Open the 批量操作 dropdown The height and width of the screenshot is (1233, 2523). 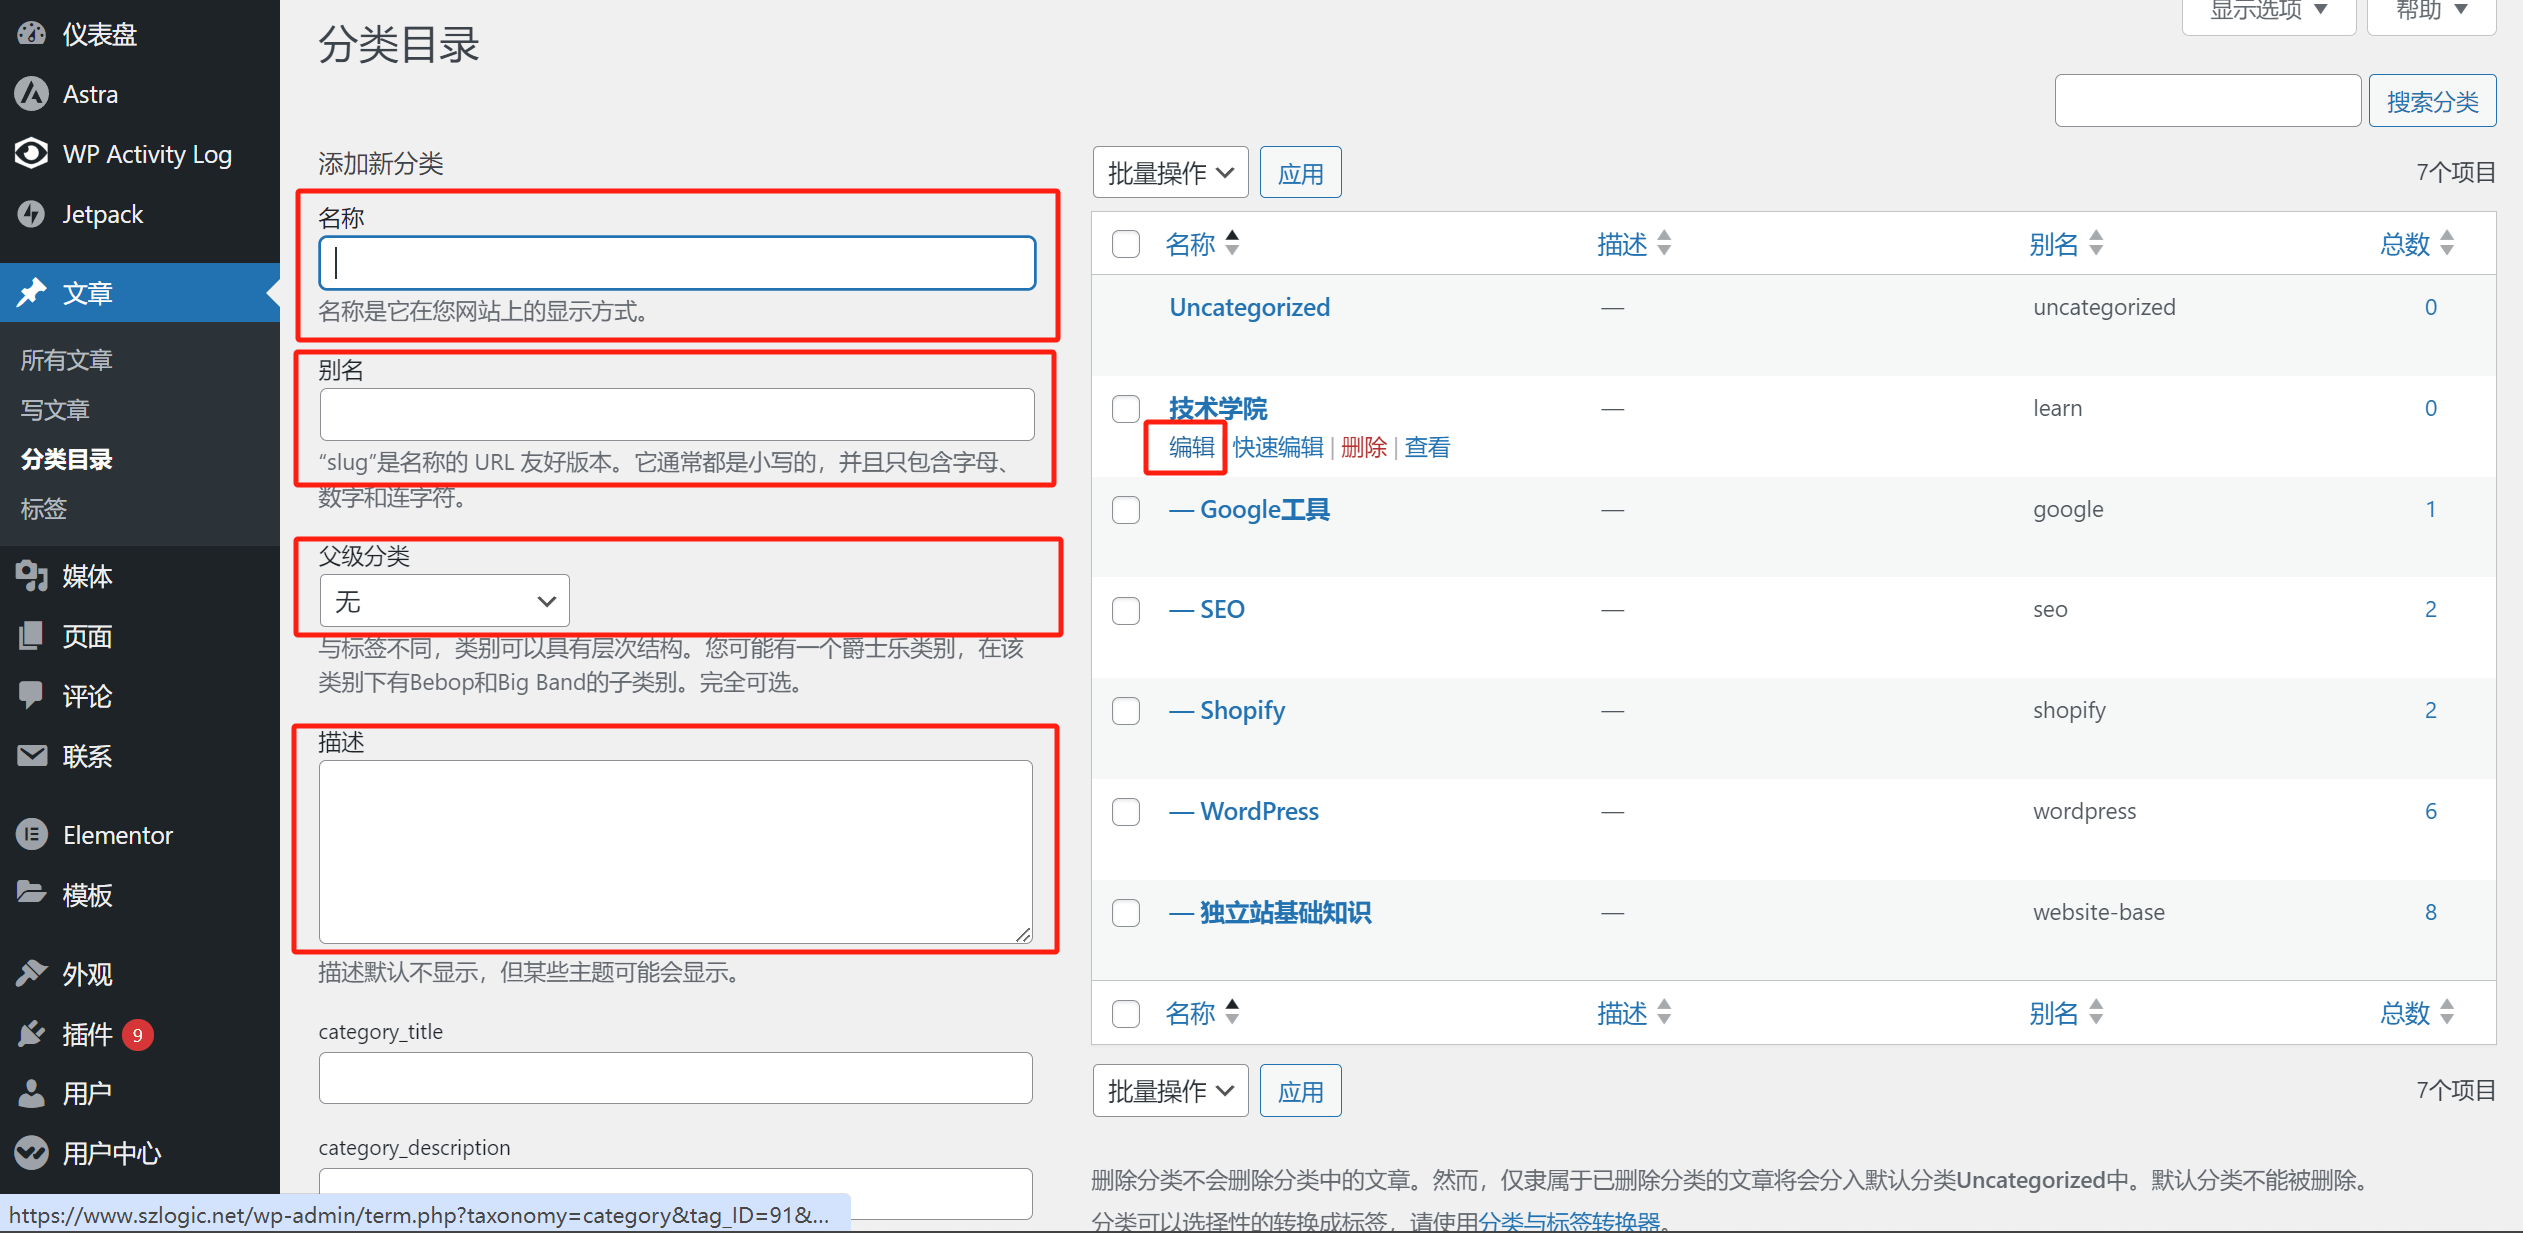point(1170,171)
